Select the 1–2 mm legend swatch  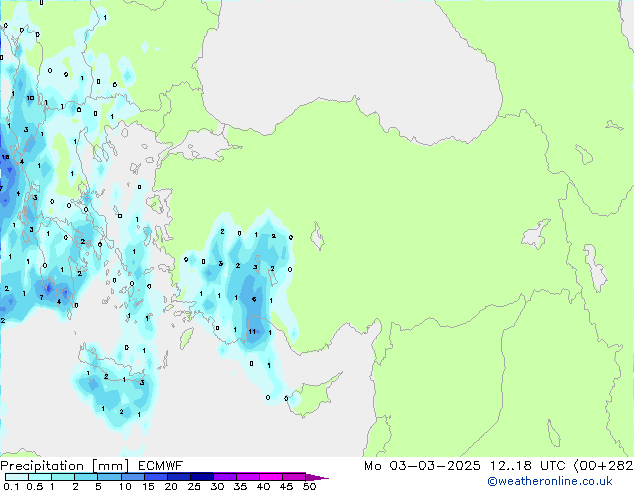pyautogui.click(x=63, y=477)
